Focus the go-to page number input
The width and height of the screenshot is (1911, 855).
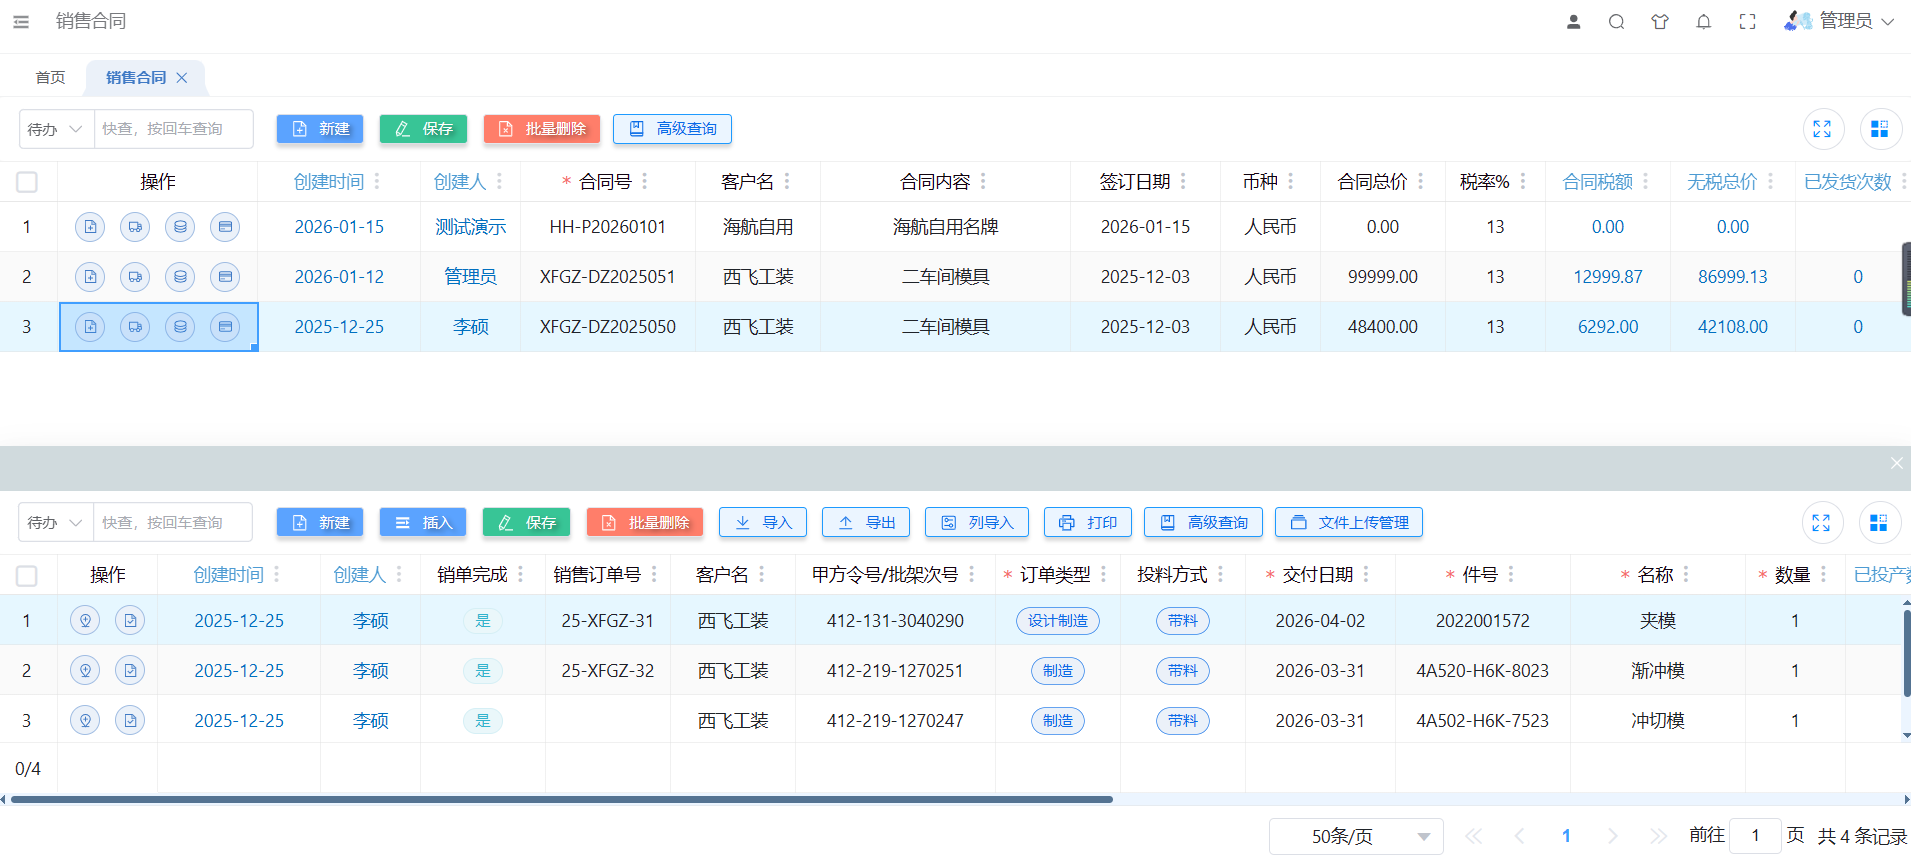tap(1755, 836)
